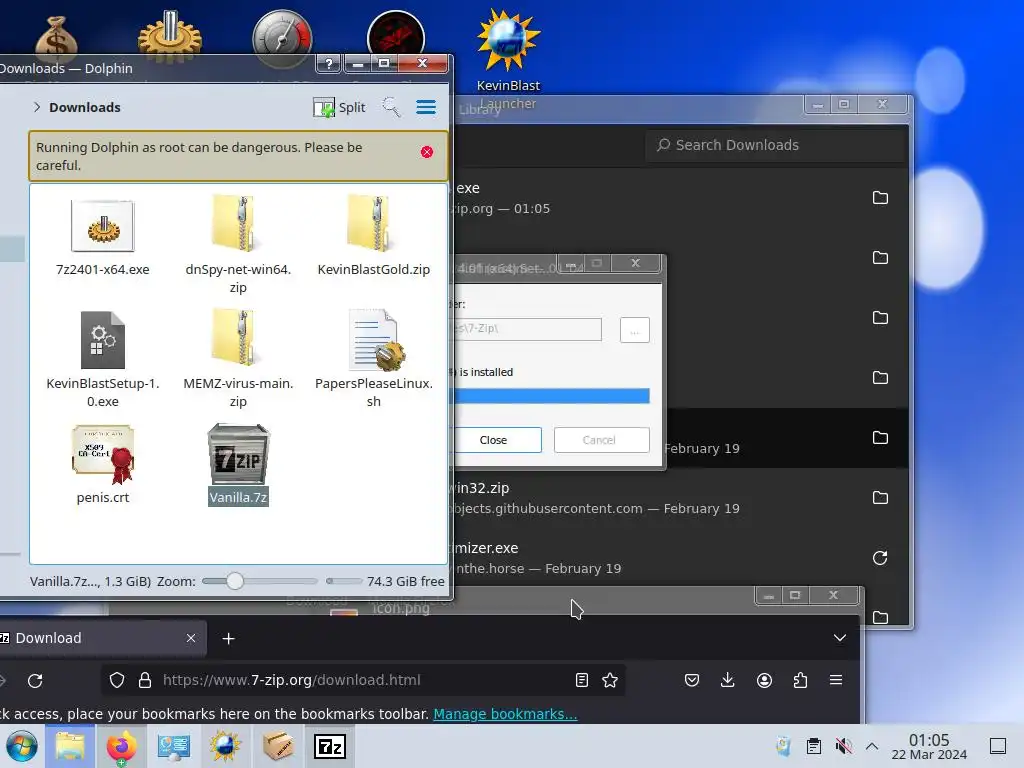Click Cancel in the 7-Zip installer dialog
The height and width of the screenshot is (768, 1024).
(x=601, y=440)
